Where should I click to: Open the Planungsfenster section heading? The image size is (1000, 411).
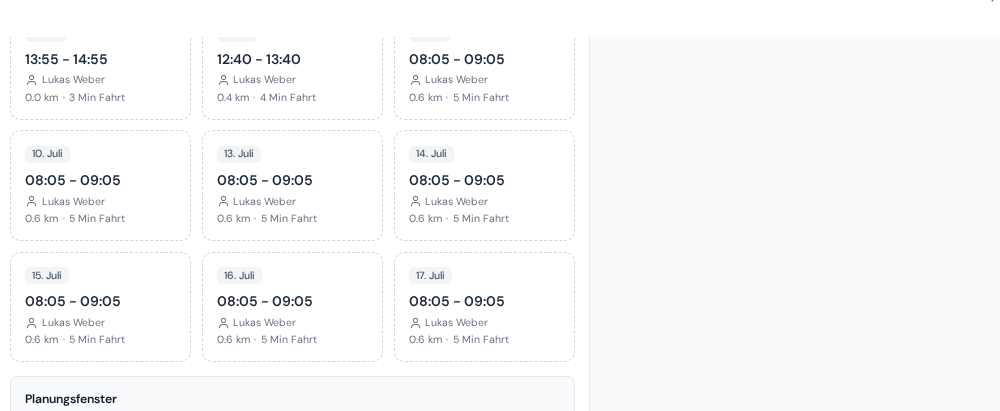(x=71, y=399)
